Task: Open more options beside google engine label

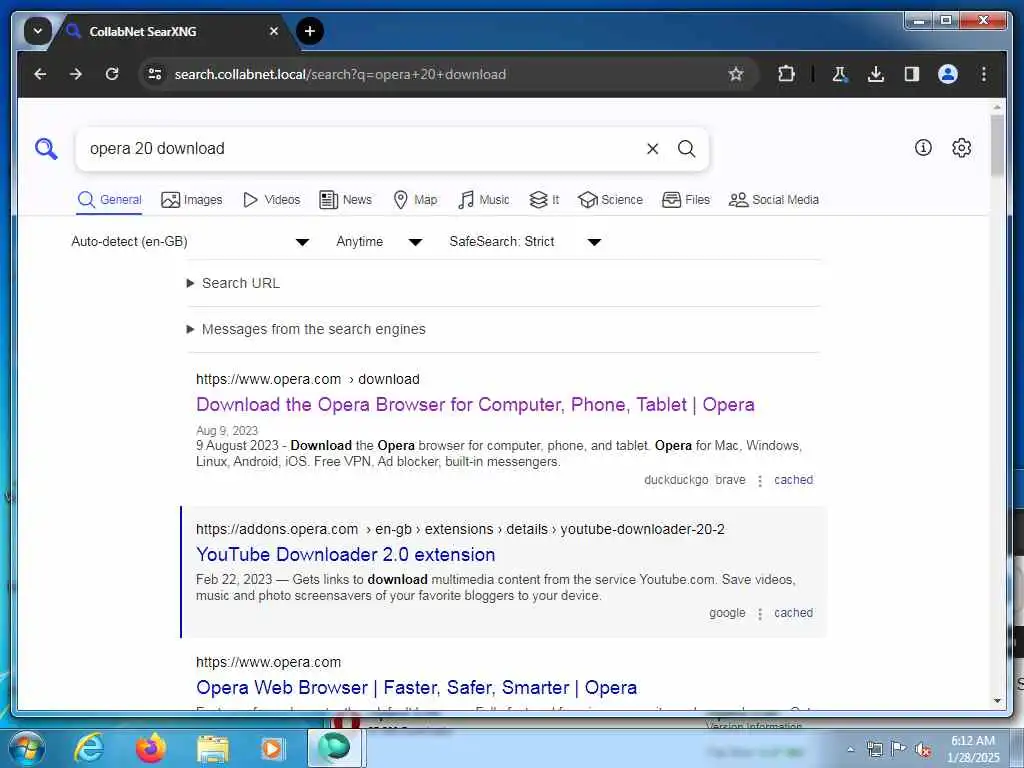Action: [x=760, y=614]
